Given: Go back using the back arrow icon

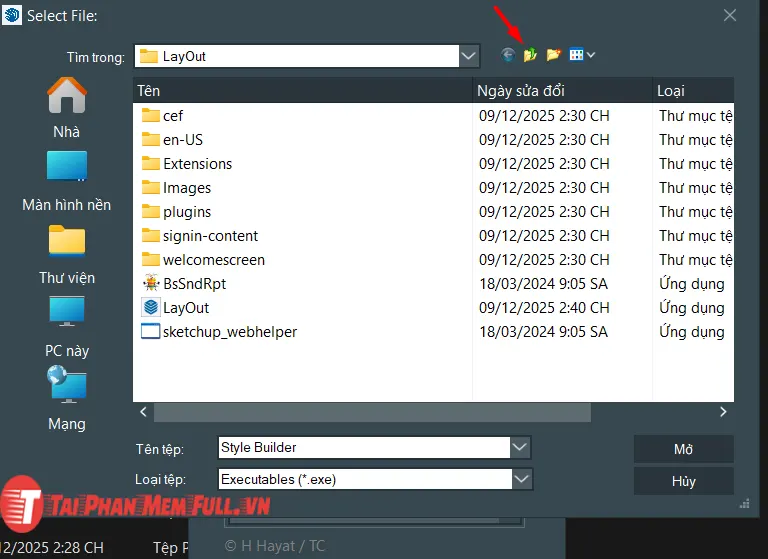Looking at the screenshot, I should pos(508,55).
